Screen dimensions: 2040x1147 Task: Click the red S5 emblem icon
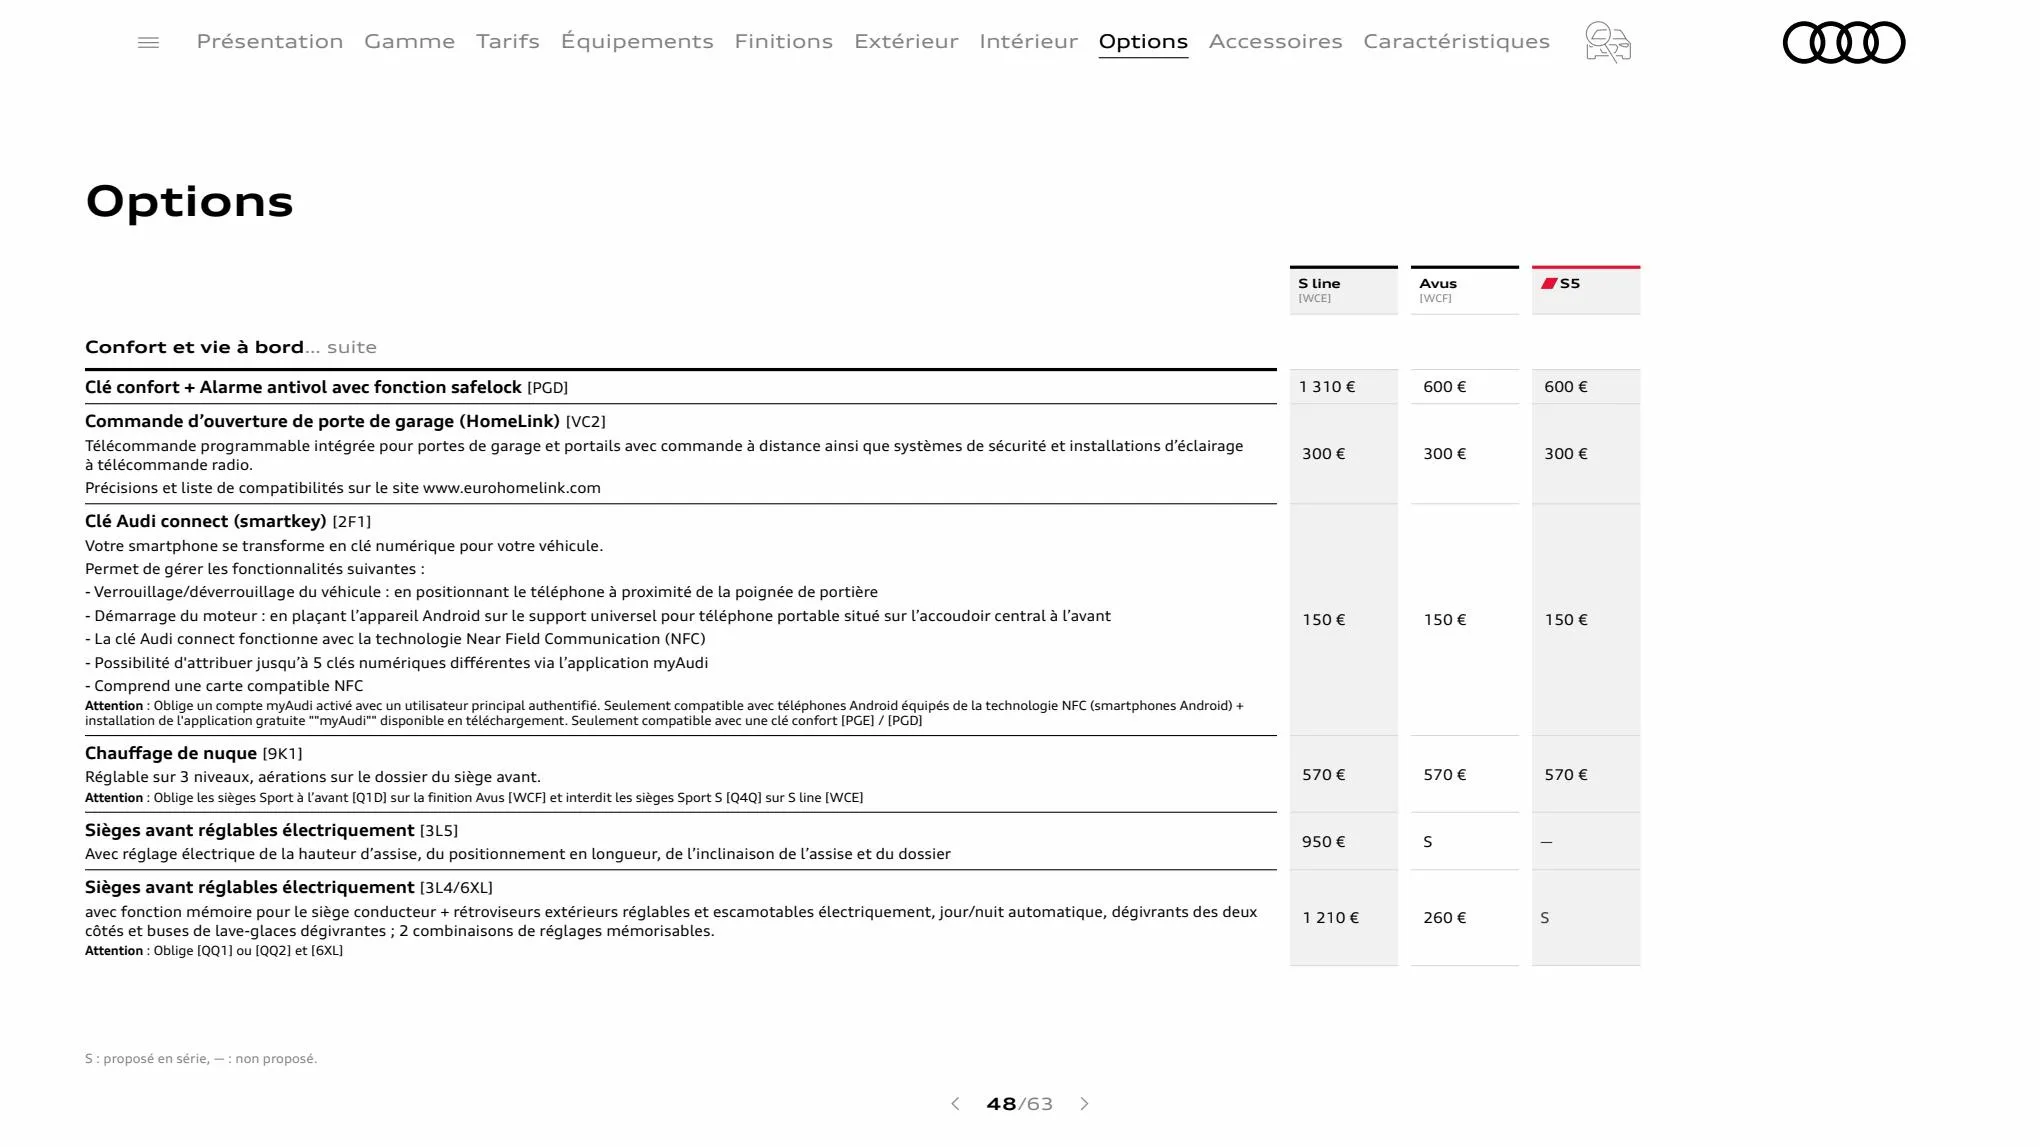tap(1549, 284)
